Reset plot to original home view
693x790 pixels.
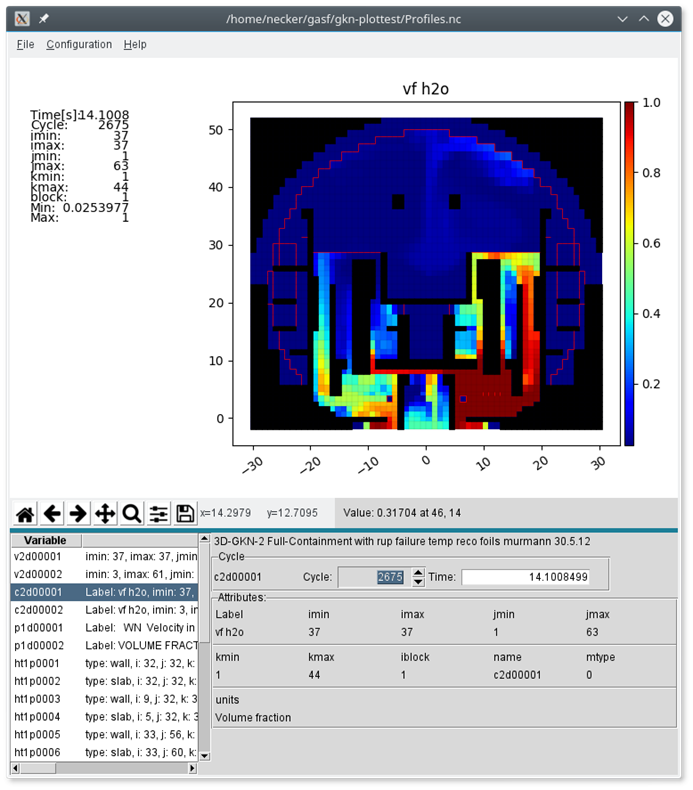25,513
